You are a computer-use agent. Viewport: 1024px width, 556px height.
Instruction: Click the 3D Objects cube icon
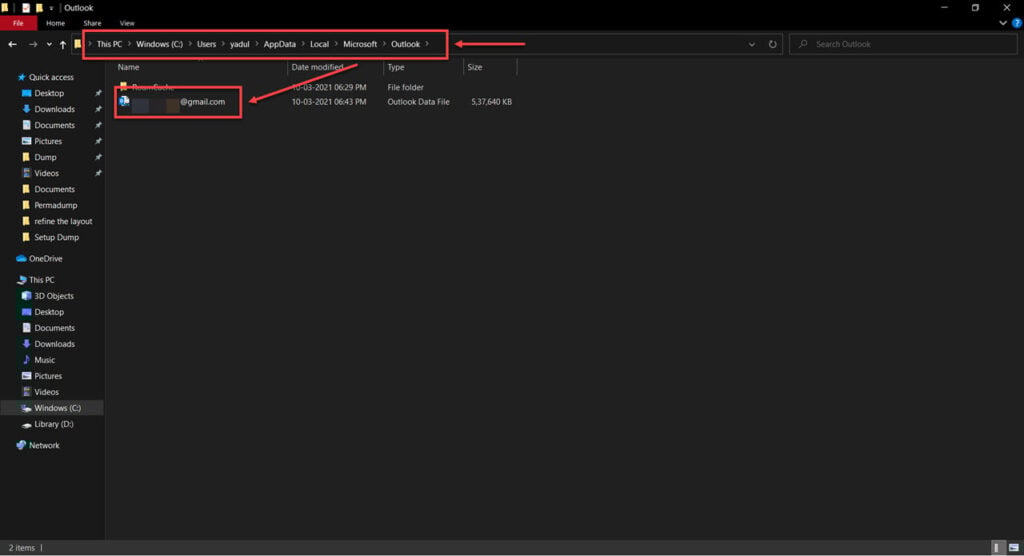click(x=26, y=296)
